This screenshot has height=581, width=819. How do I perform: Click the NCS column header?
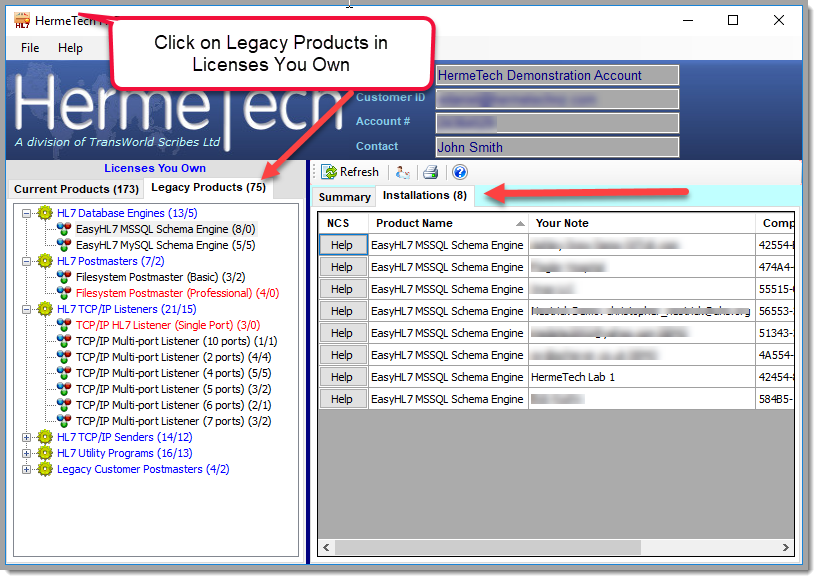pos(343,223)
